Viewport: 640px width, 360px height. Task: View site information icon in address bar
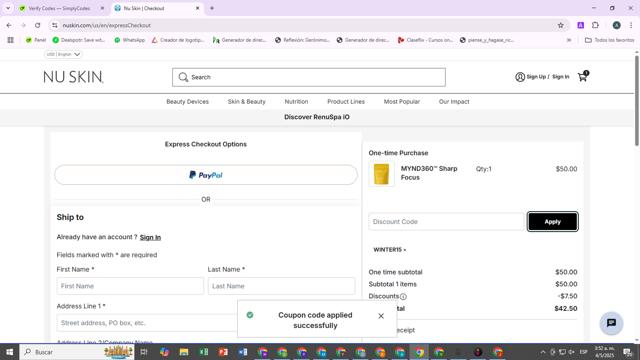[55, 25]
